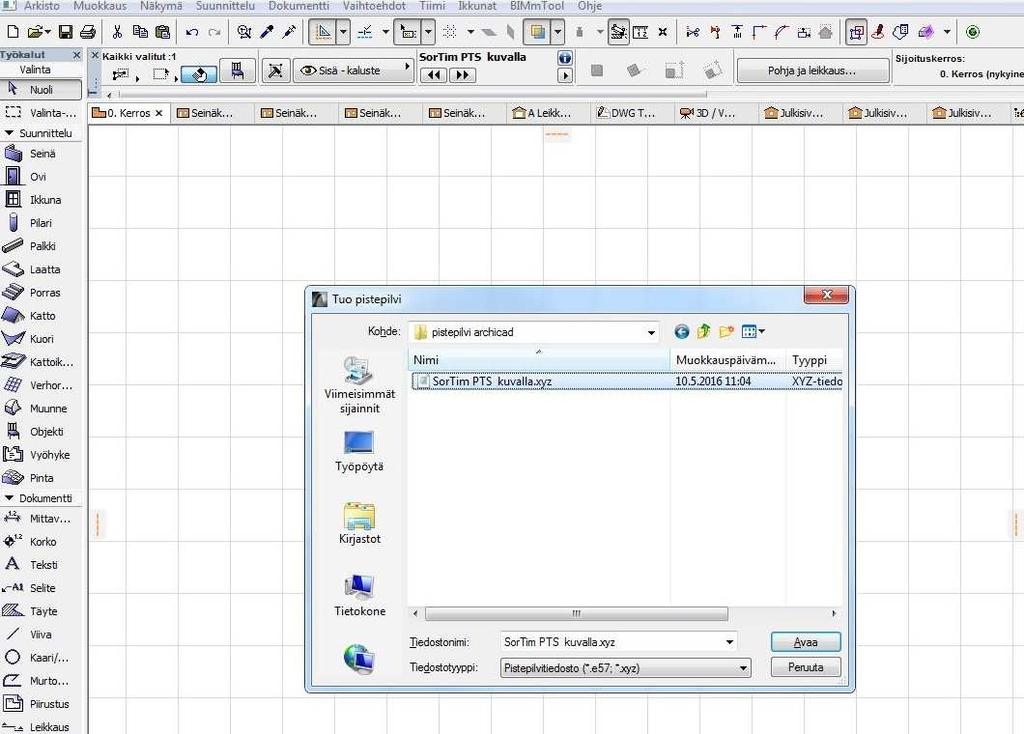
Task: Open the Tiedostotyyppi file type dropdown
Action: (743, 668)
